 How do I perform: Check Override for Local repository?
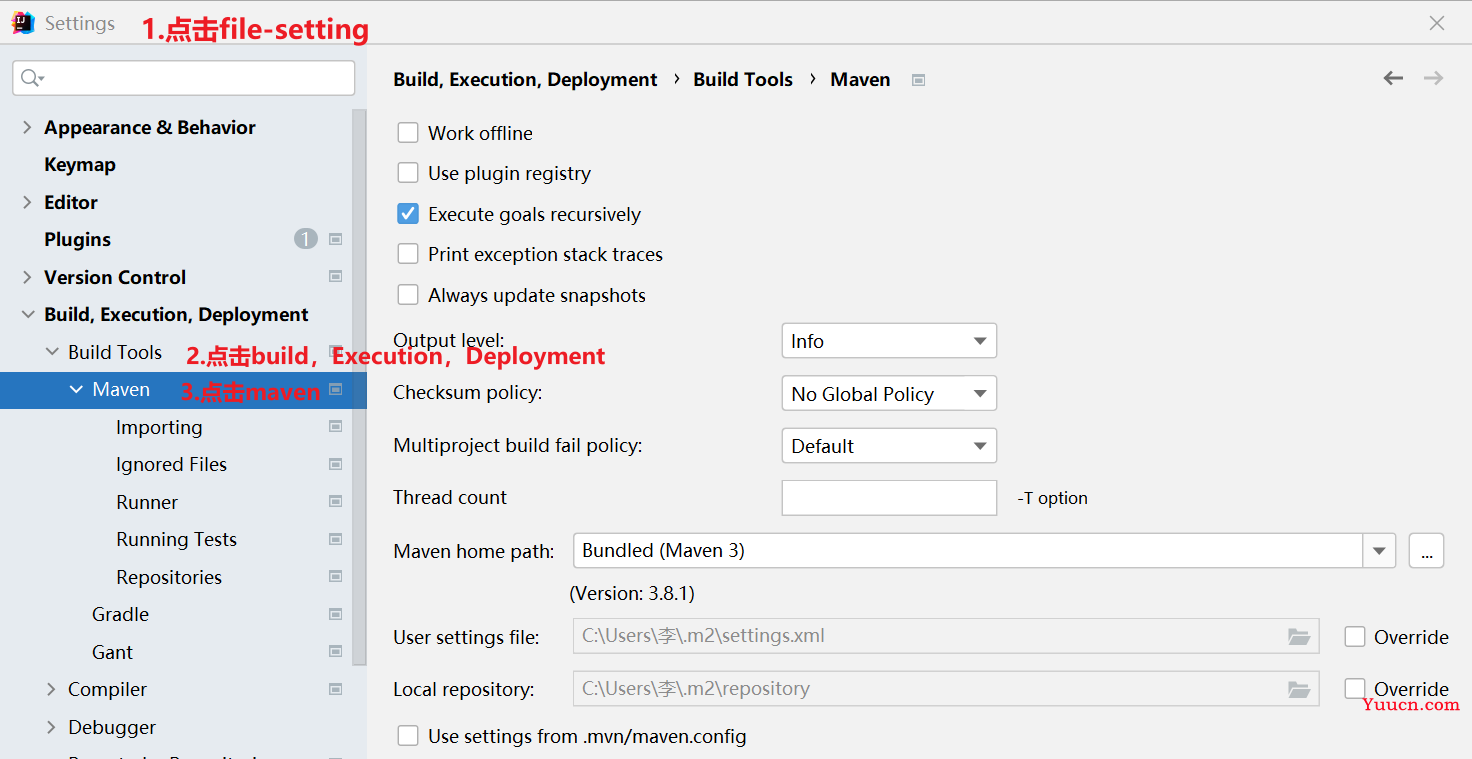point(1355,688)
